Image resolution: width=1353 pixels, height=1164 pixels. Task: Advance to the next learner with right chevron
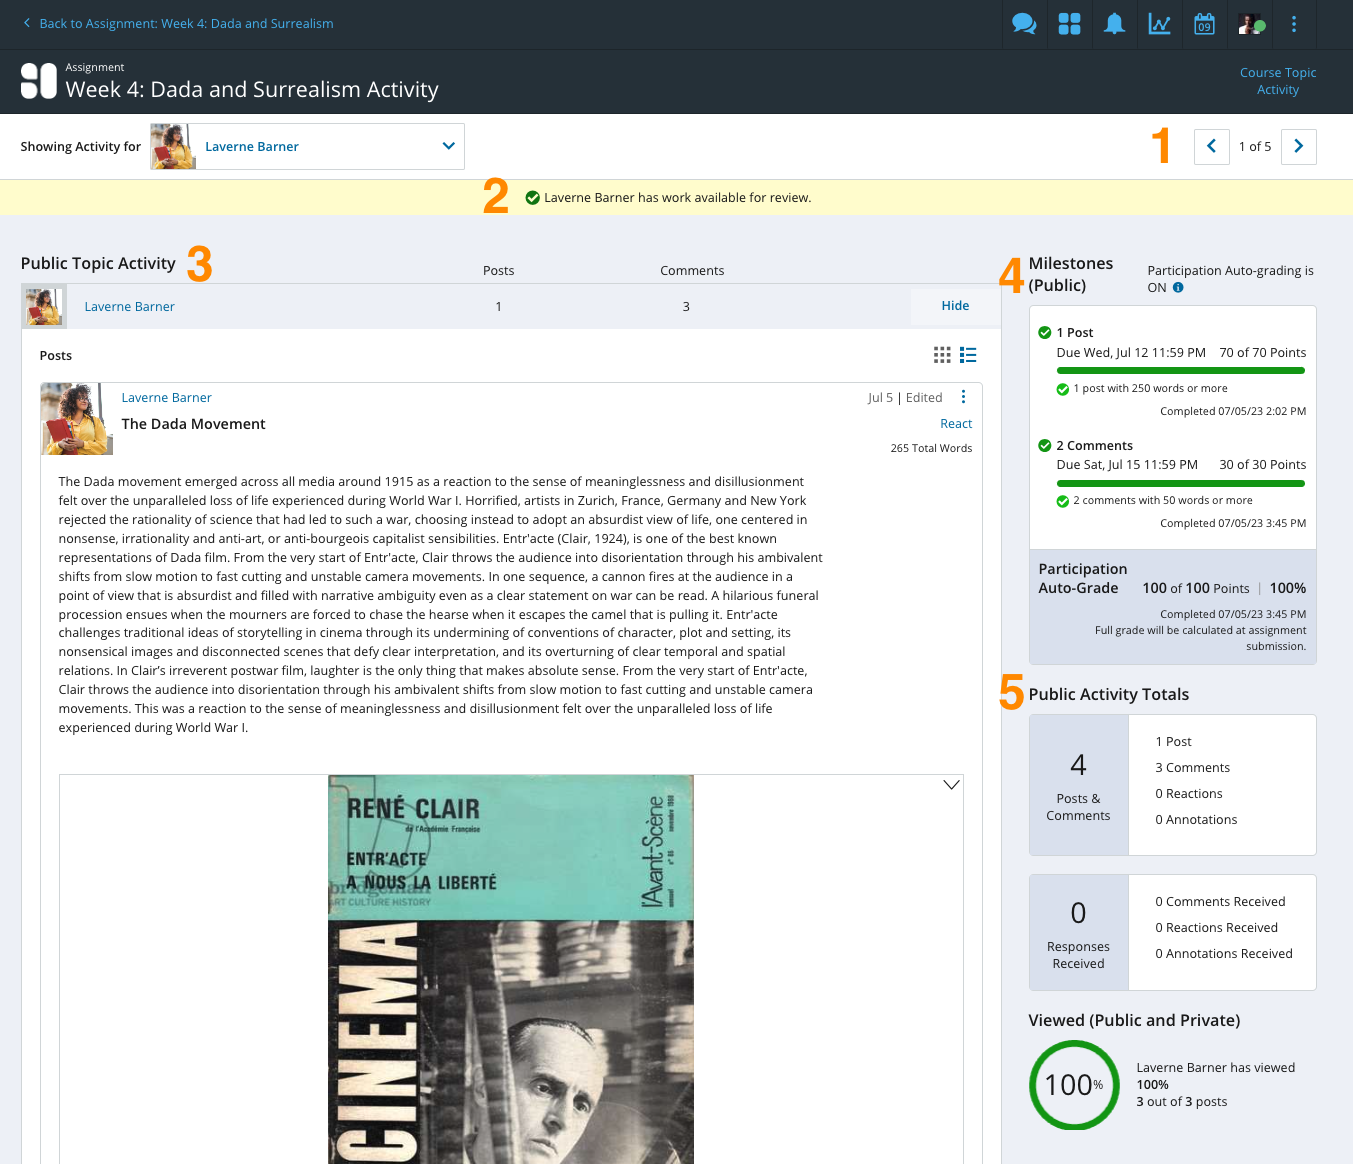coord(1298,146)
